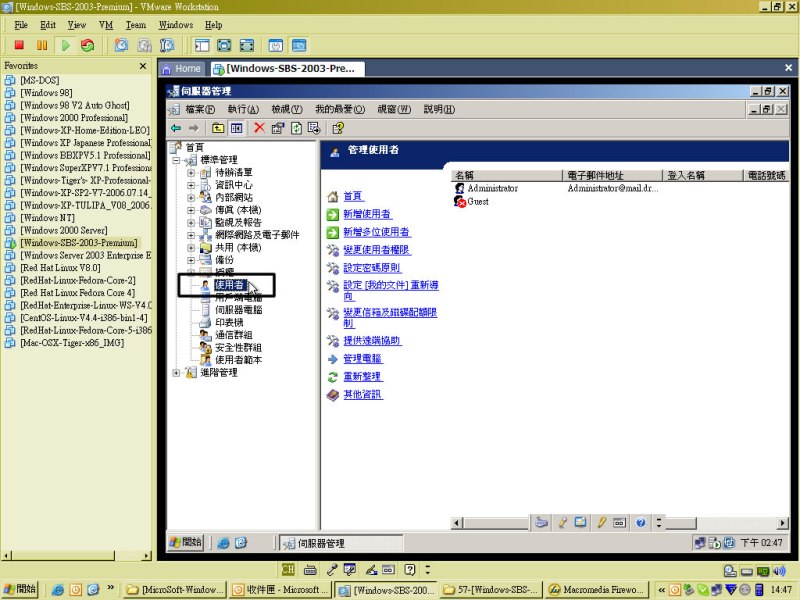Open the 說明(H) menu in 伺服器管理

(439, 109)
